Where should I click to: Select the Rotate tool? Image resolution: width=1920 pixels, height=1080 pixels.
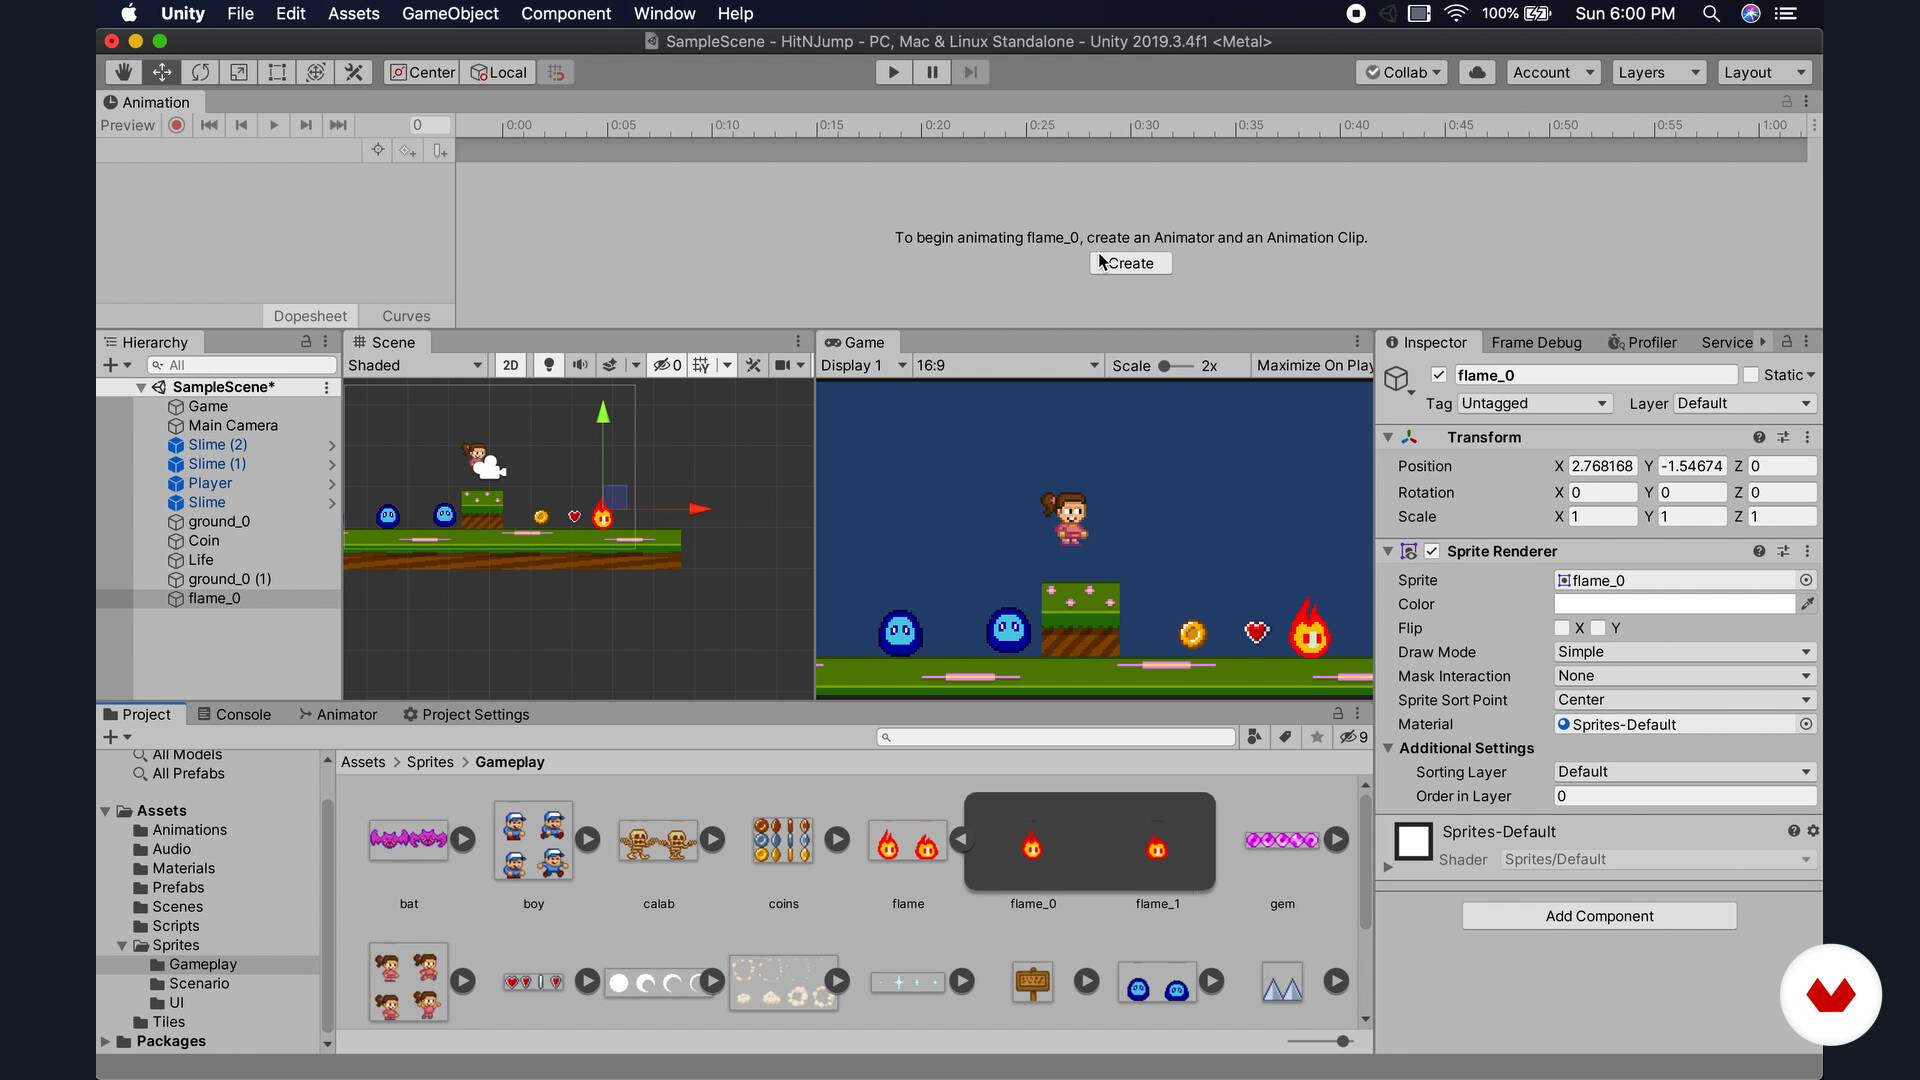(200, 72)
